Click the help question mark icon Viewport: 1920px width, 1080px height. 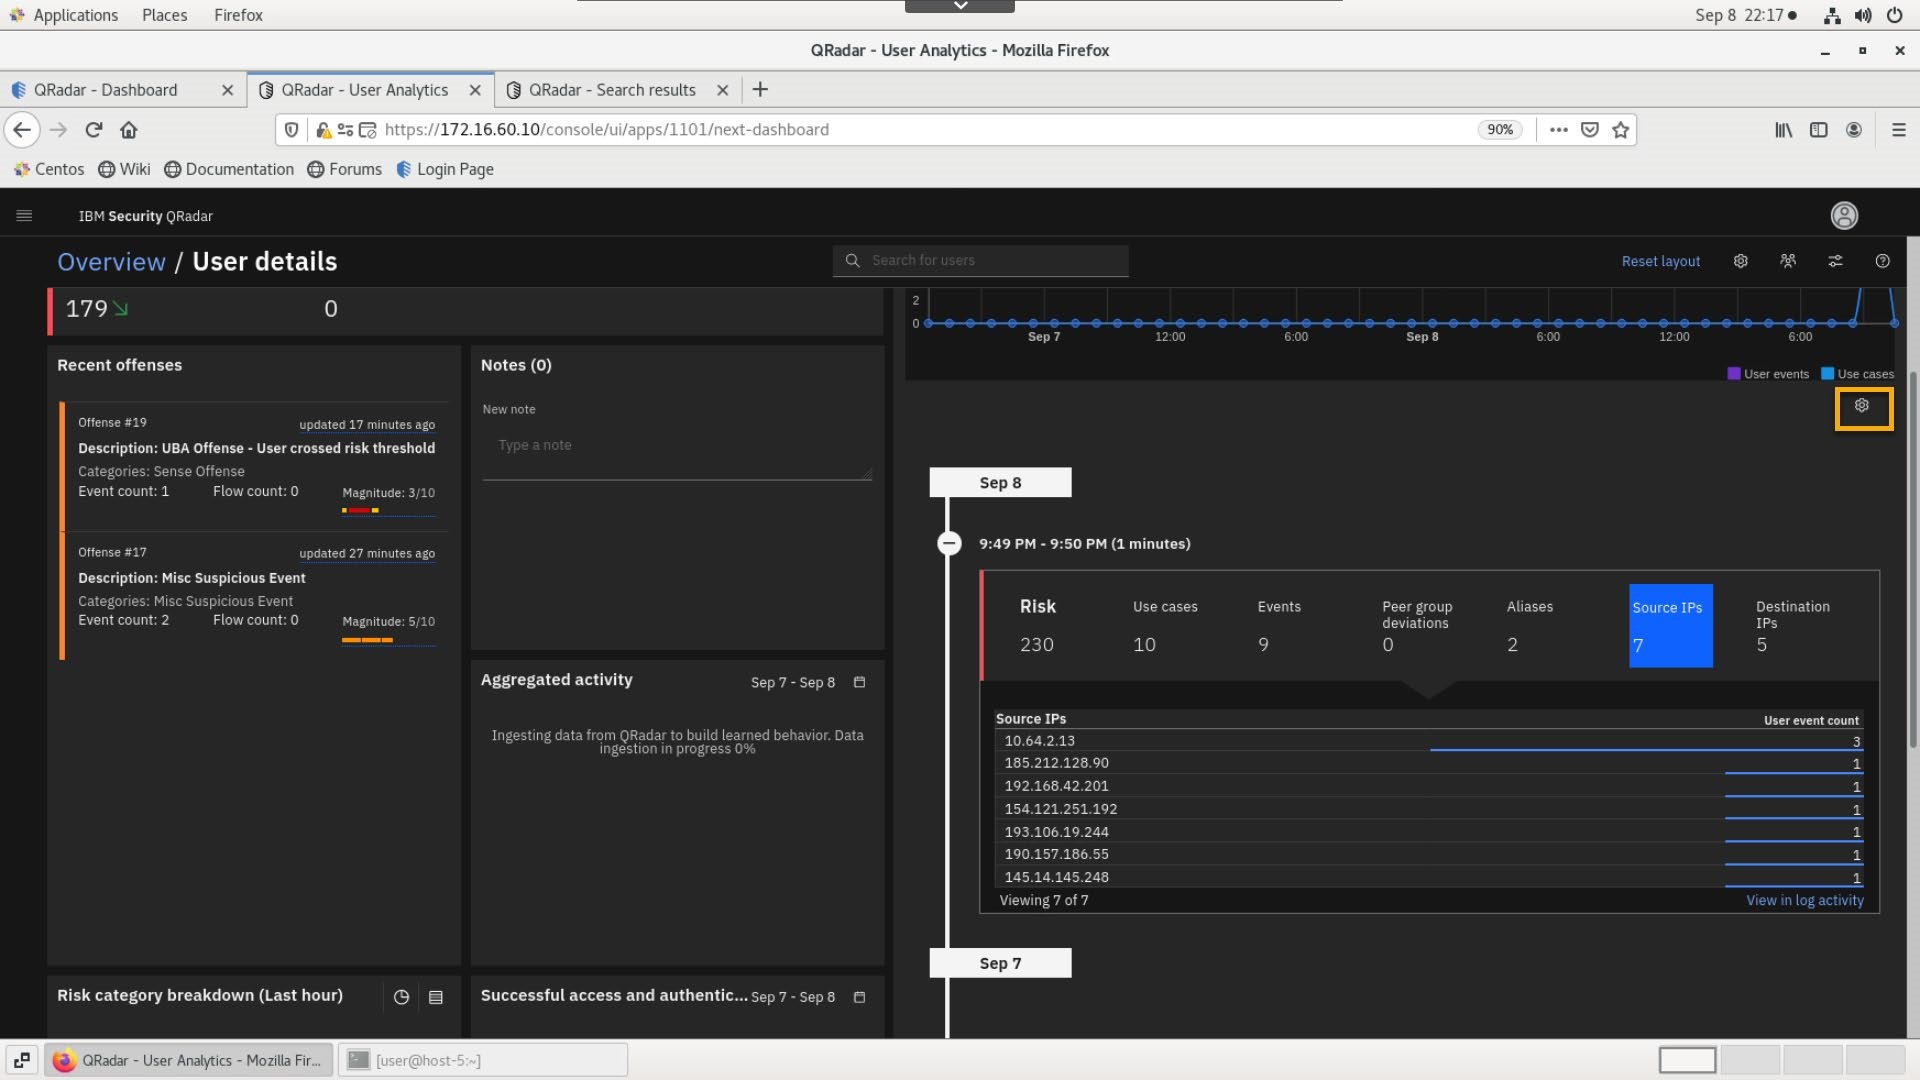[1882, 261]
